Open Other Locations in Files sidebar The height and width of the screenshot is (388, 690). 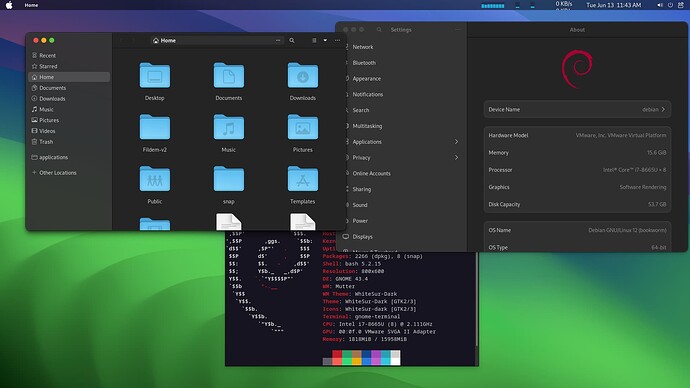[69, 172]
